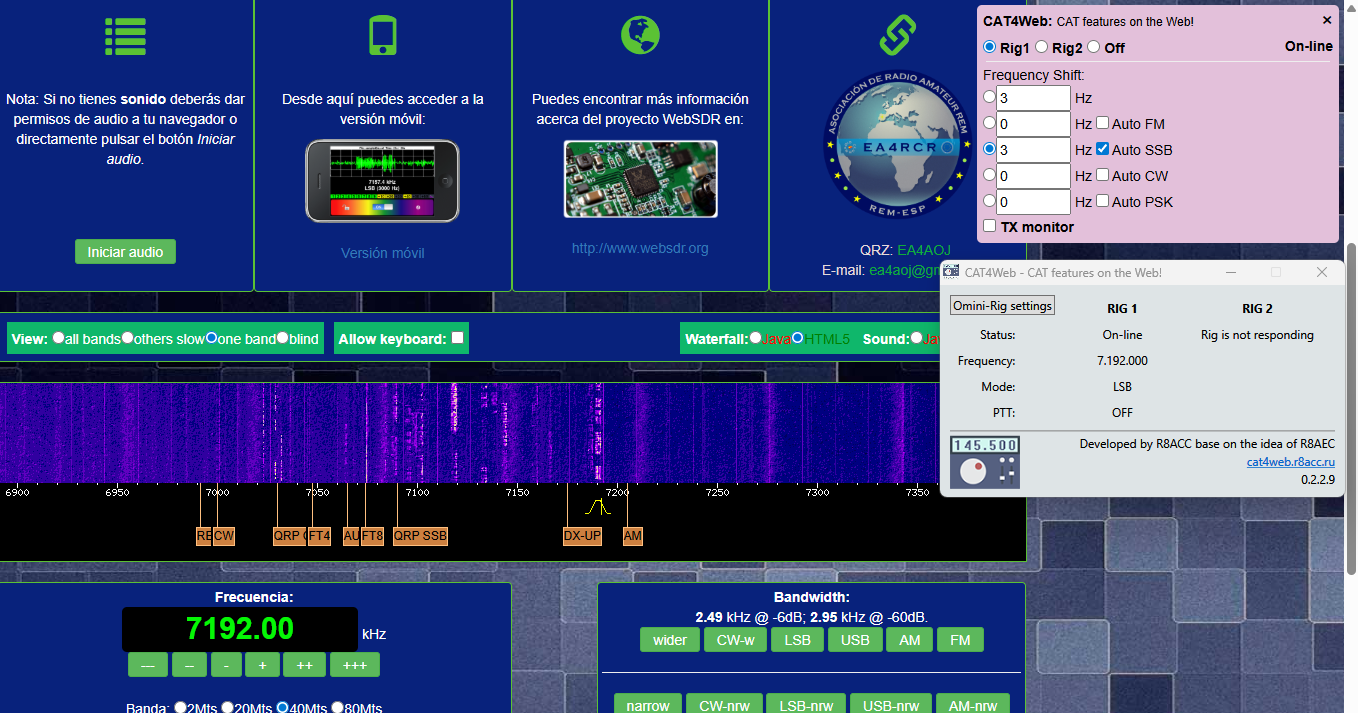Enable the Auto FM checkbox
The width and height of the screenshot is (1358, 713).
[x=1102, y=123]
